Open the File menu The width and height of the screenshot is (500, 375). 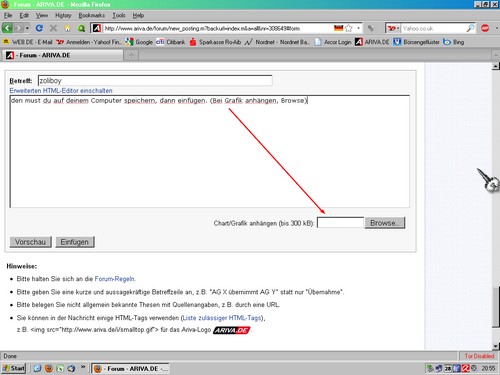tap(8, 15)
